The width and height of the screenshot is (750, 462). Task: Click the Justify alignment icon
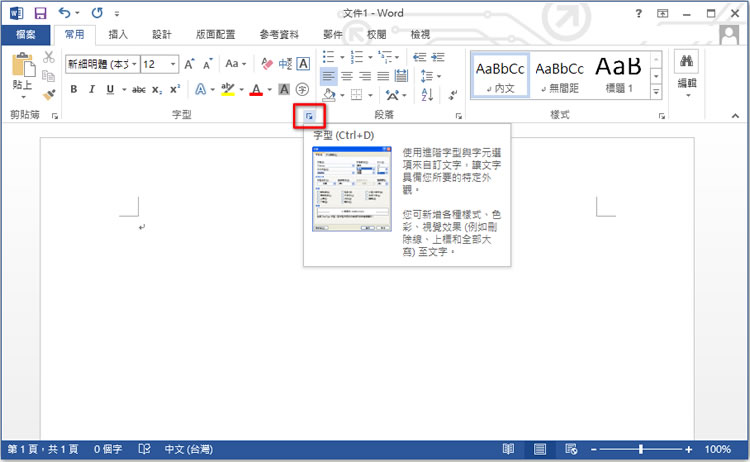(x=383, y=76)
